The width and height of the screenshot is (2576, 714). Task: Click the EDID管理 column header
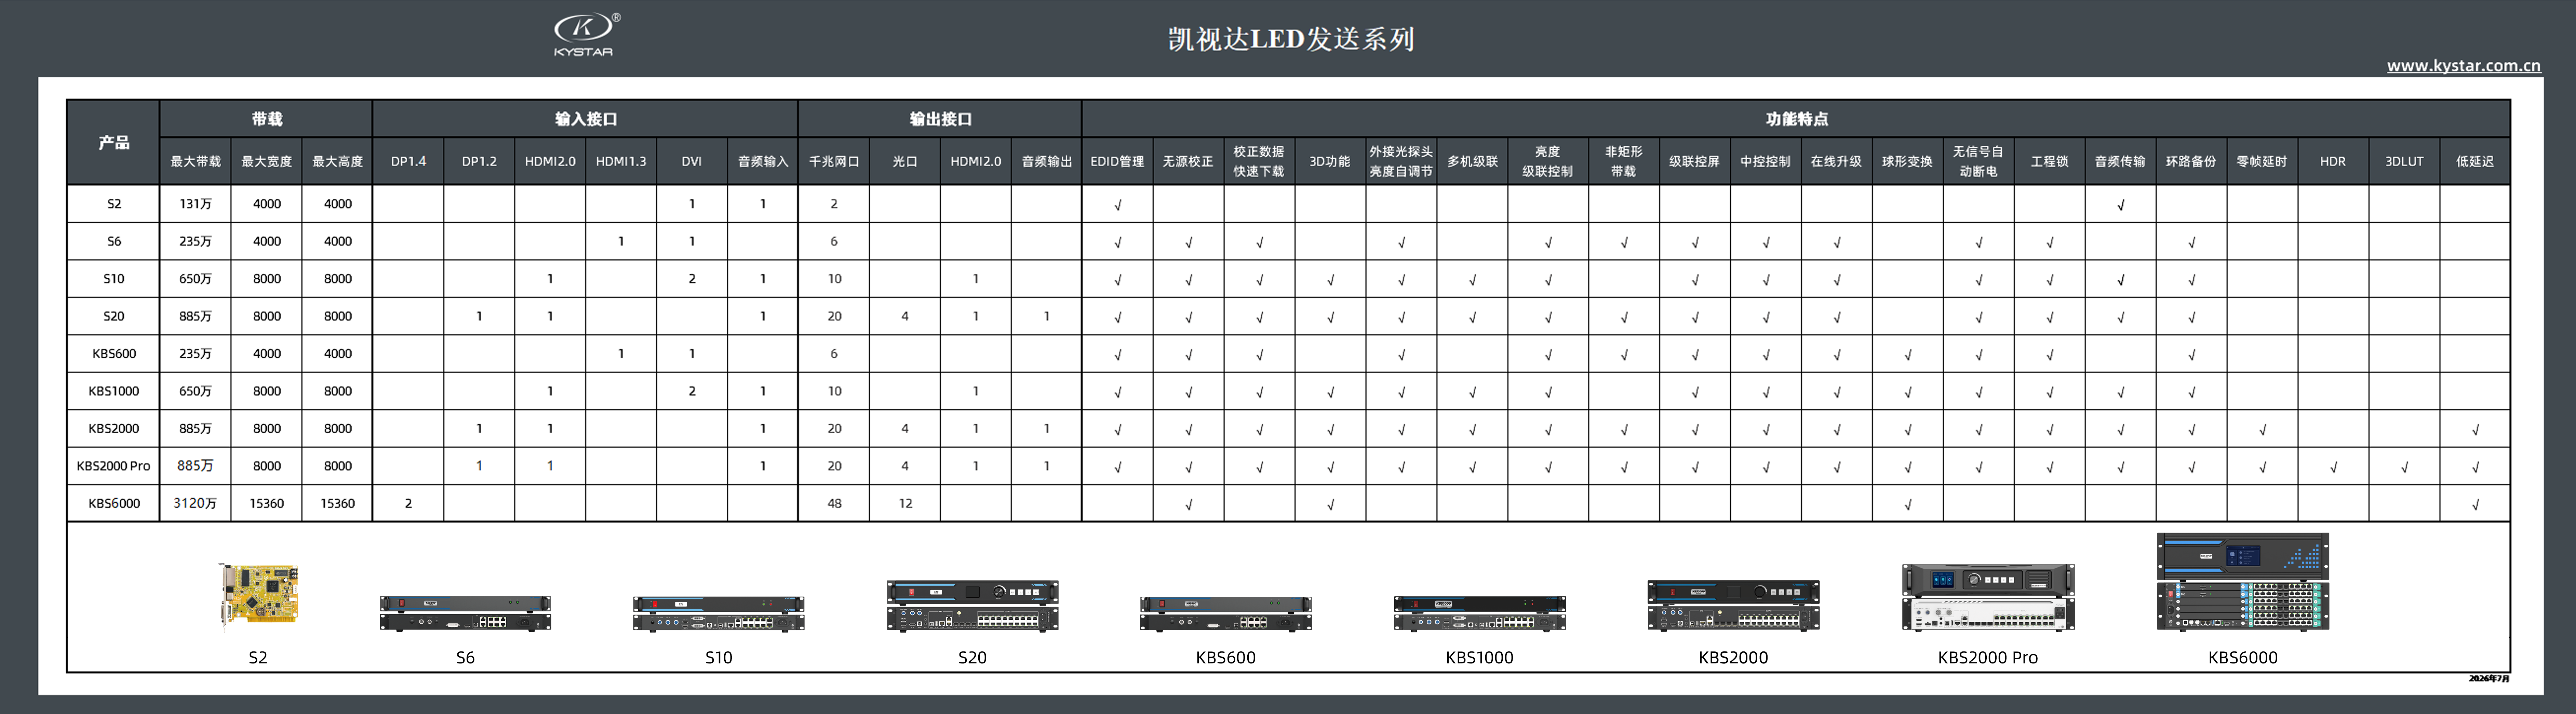coord(1117,161)
